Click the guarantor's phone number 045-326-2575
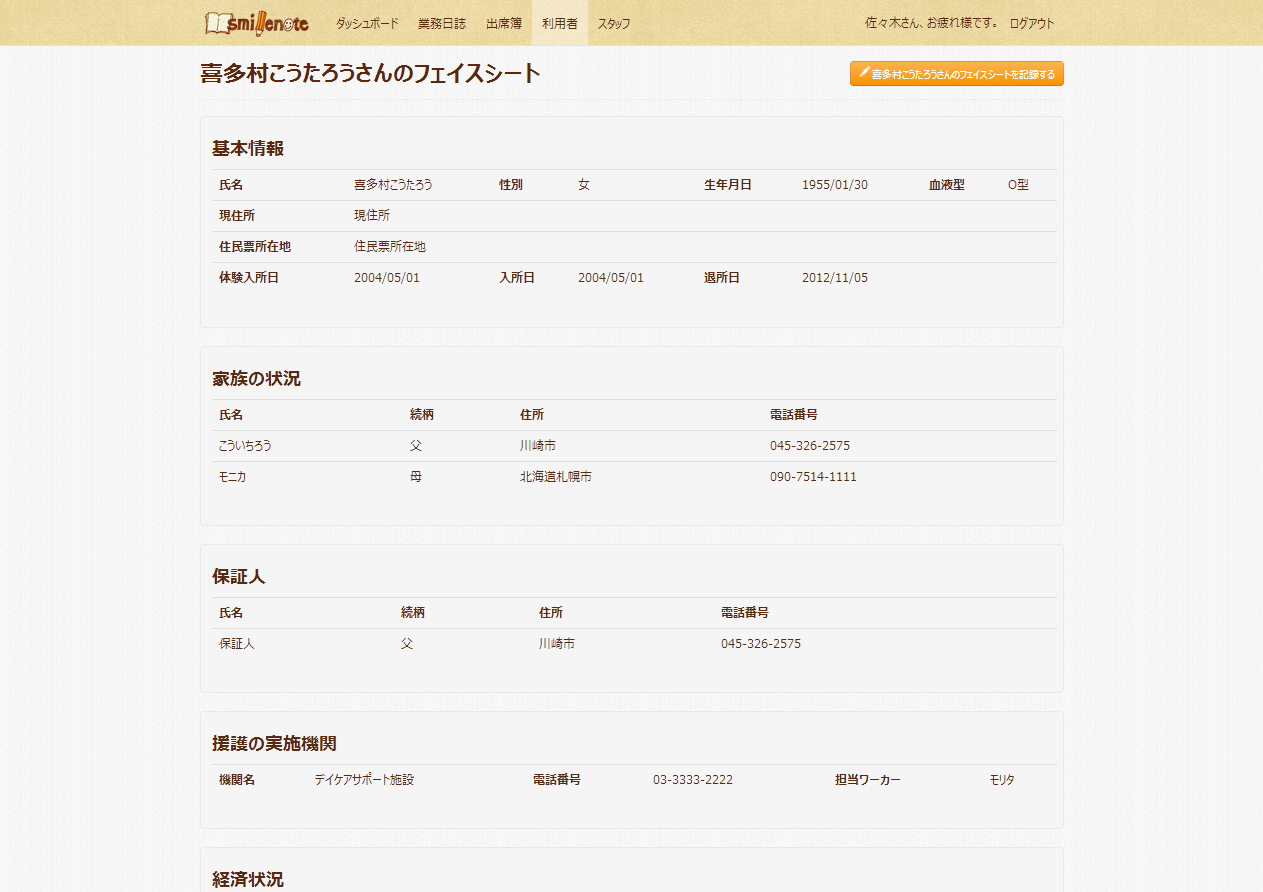The image size is (1263, 892). coord(761,644)
